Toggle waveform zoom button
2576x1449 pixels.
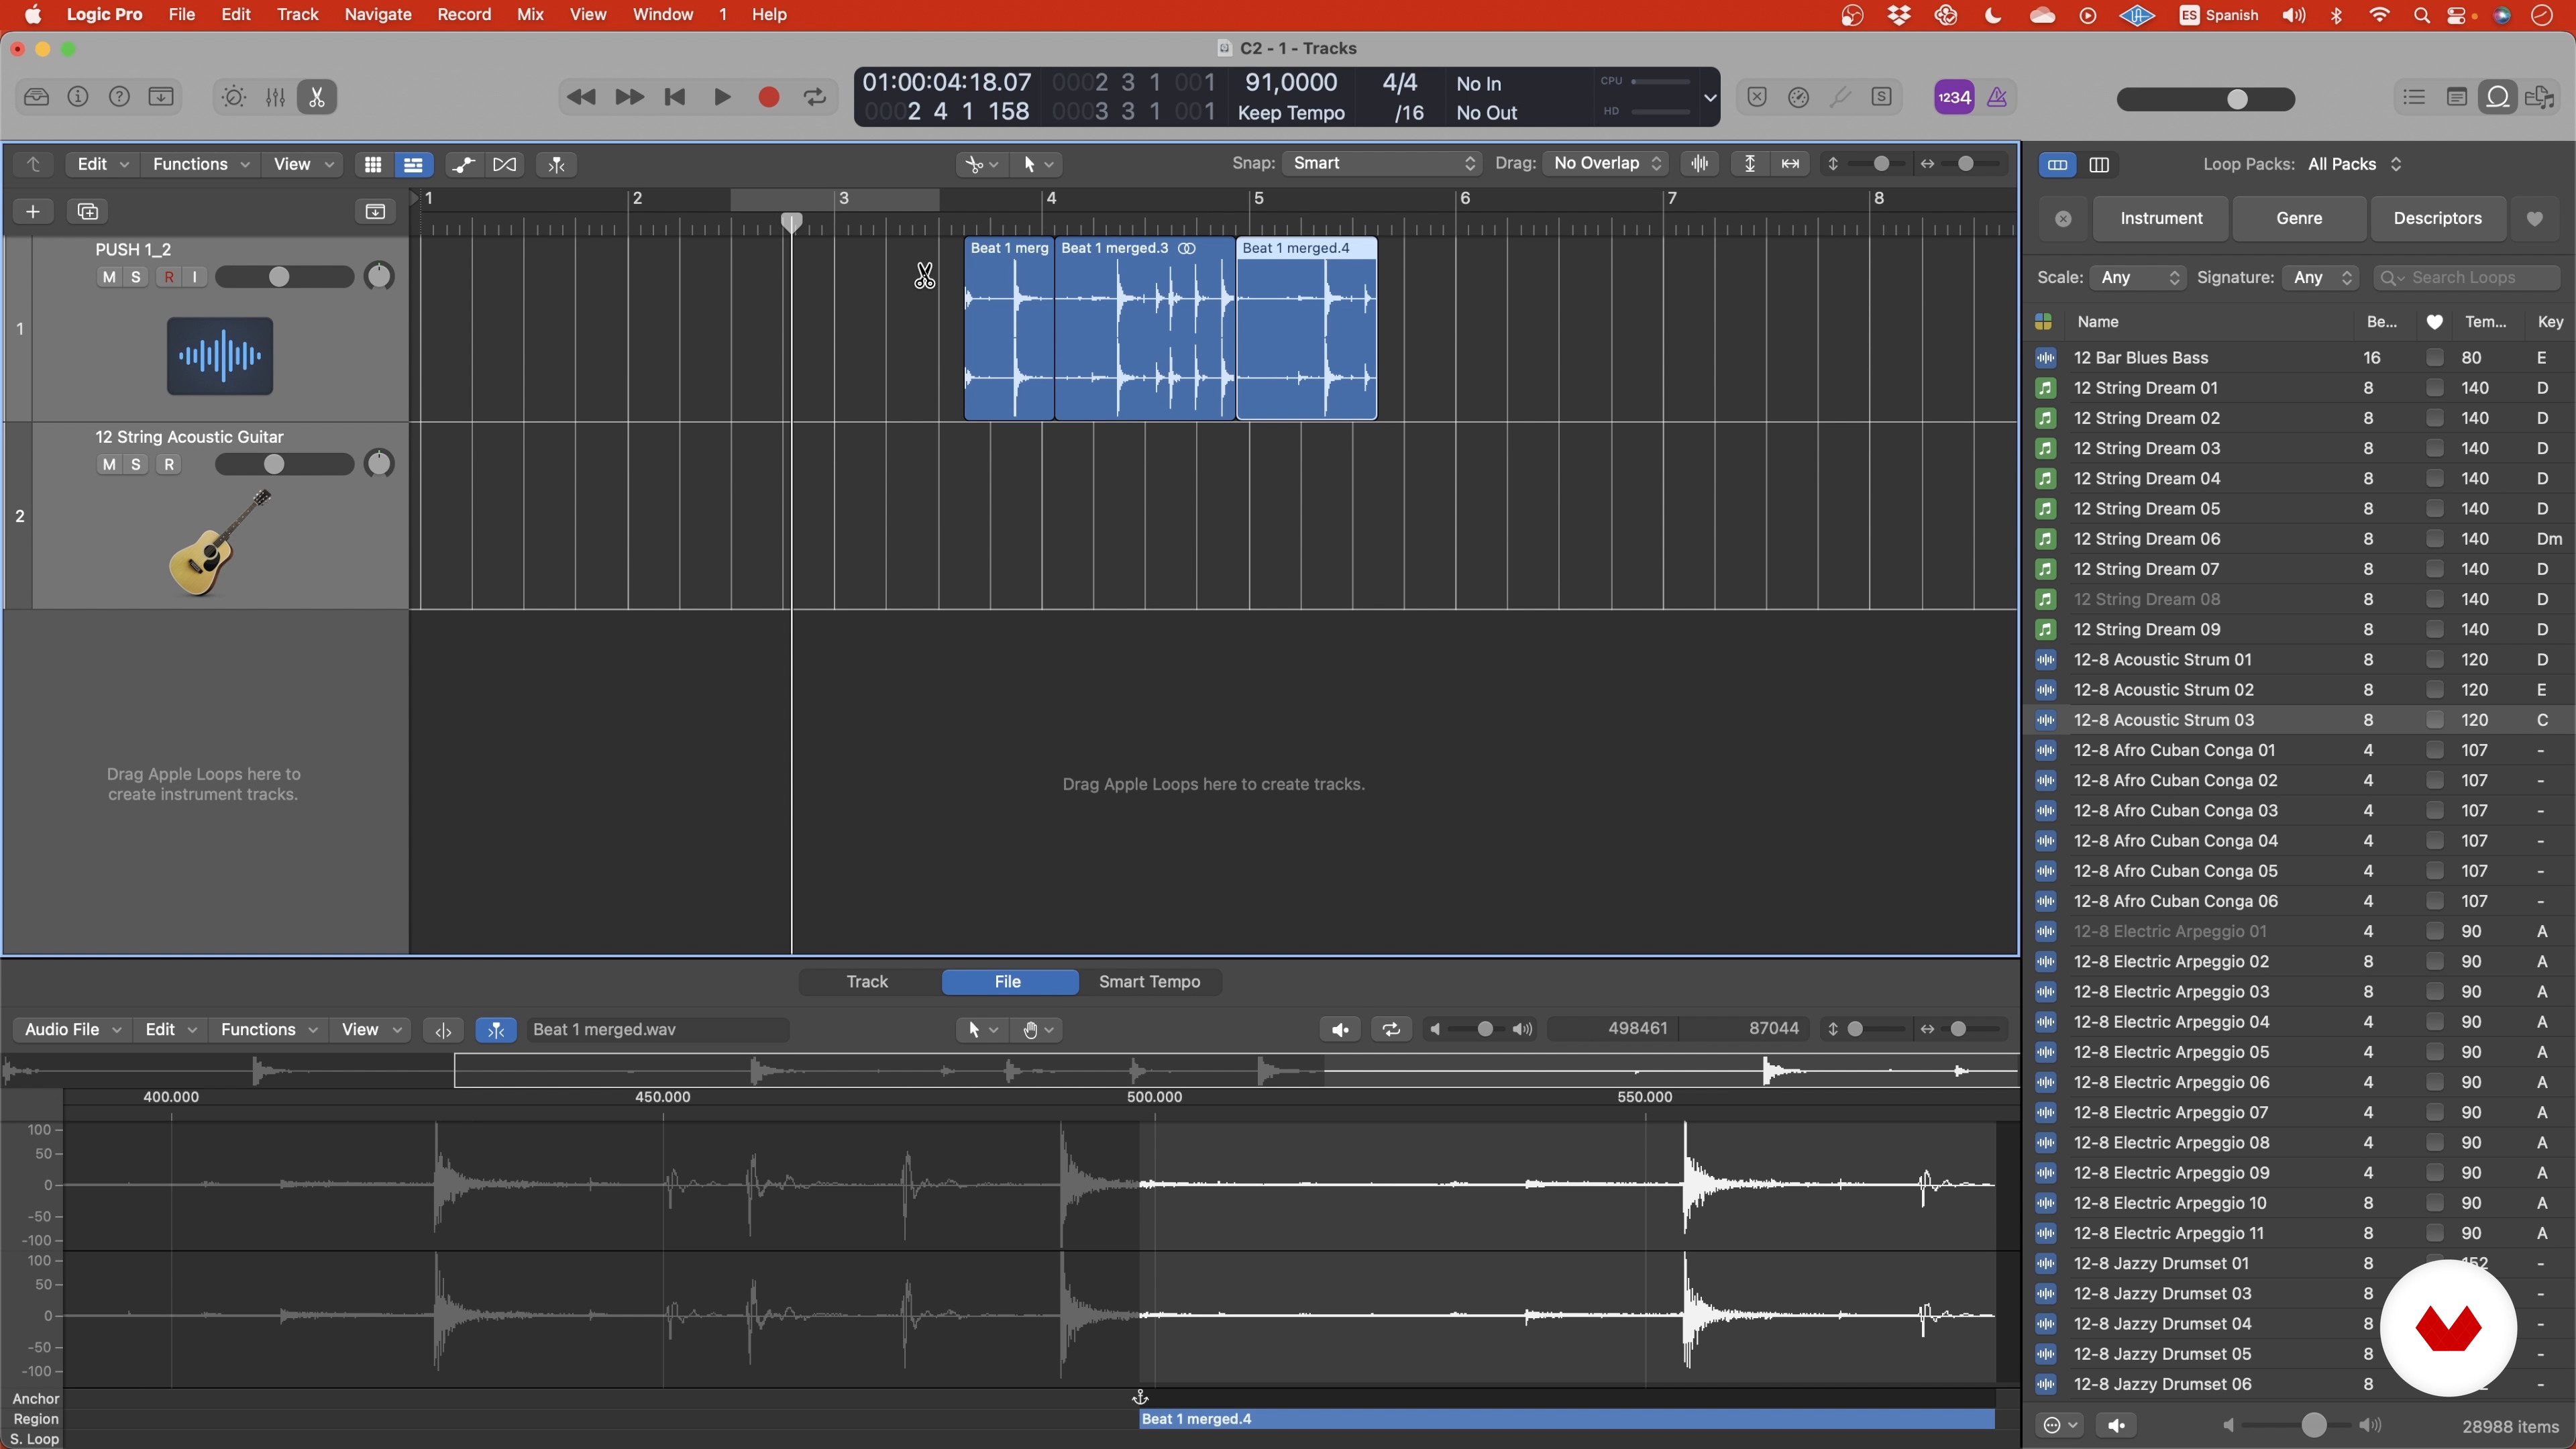[1700, 163]
